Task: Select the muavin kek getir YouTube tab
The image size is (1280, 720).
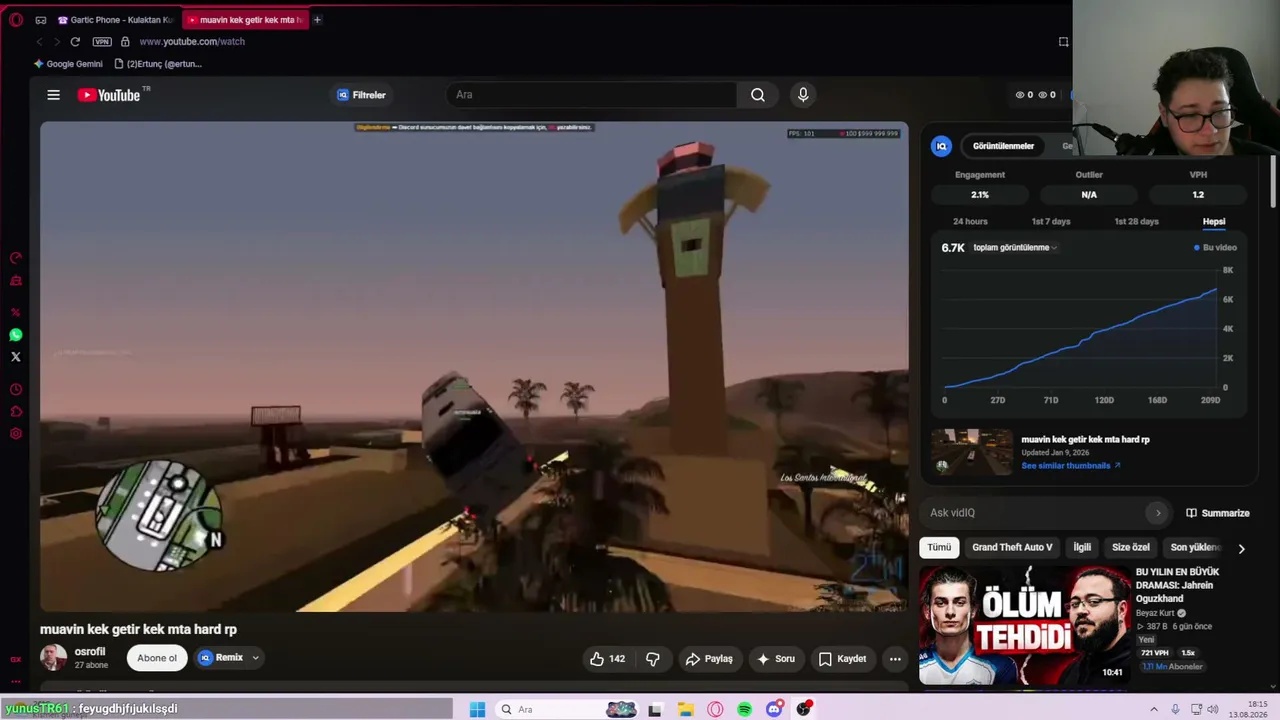Action: (x=246, y=20)
